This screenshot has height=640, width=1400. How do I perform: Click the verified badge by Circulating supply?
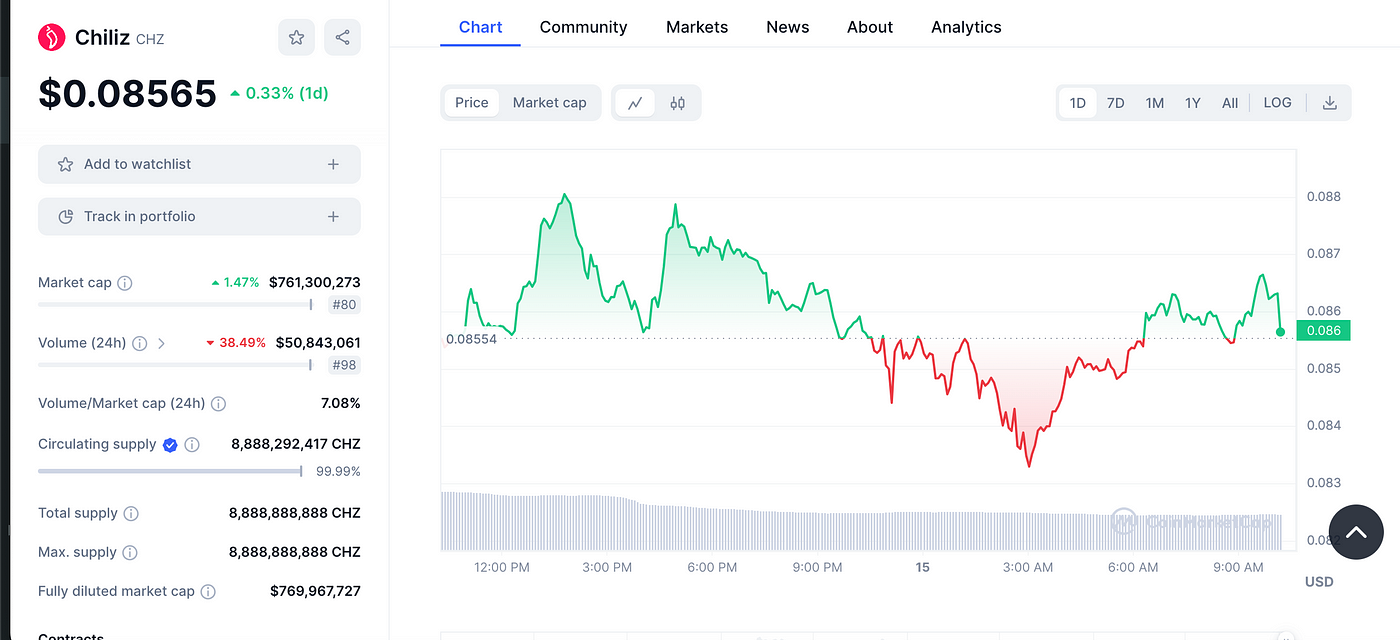coord(170,445)
